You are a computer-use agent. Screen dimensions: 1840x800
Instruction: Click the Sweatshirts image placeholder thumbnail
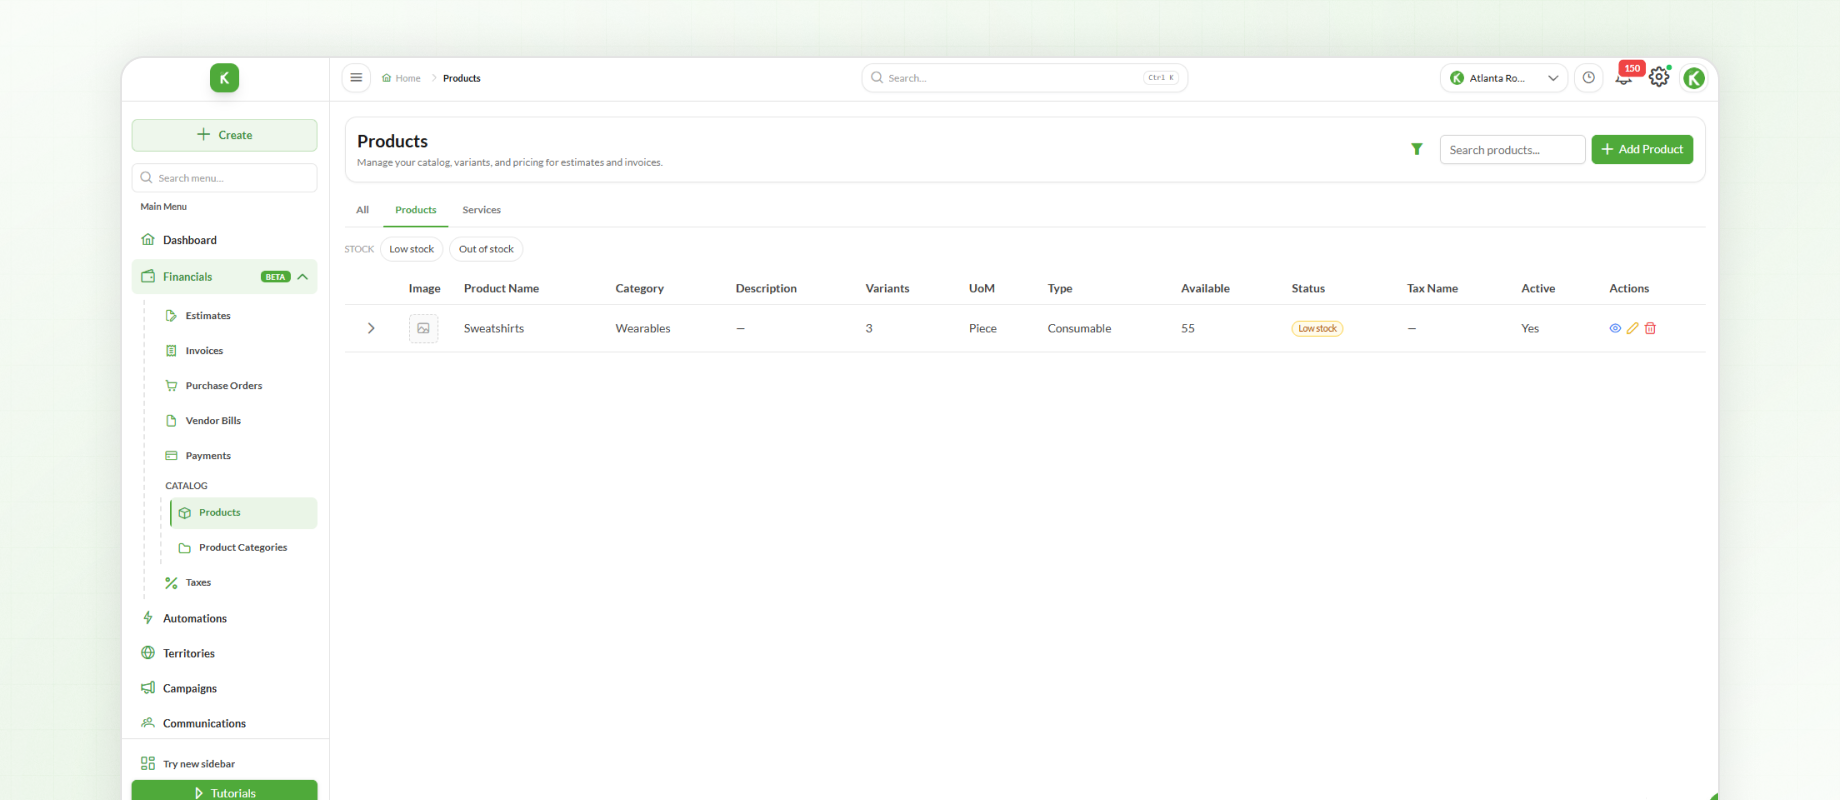click(423, 328)
